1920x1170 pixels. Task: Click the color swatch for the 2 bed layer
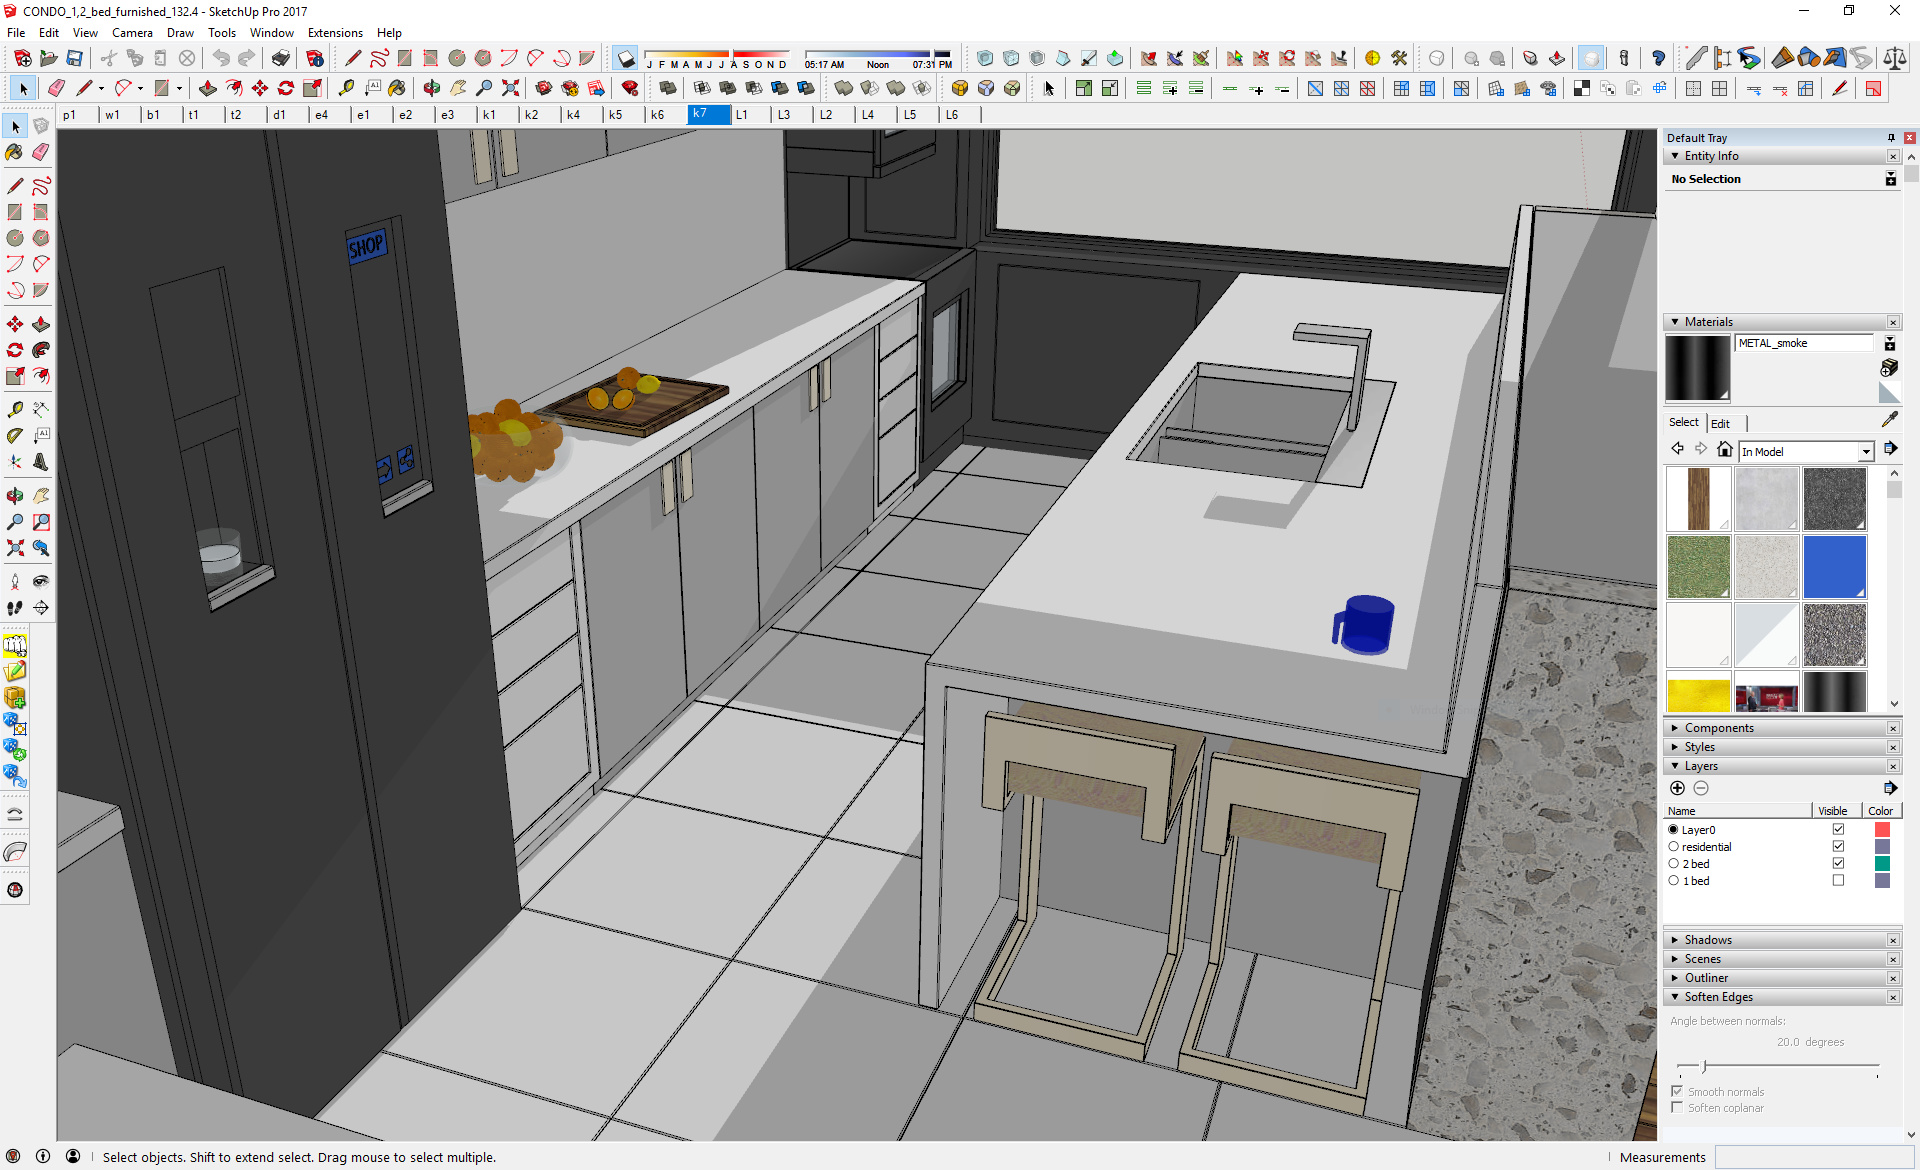[x=1884, y=863]
